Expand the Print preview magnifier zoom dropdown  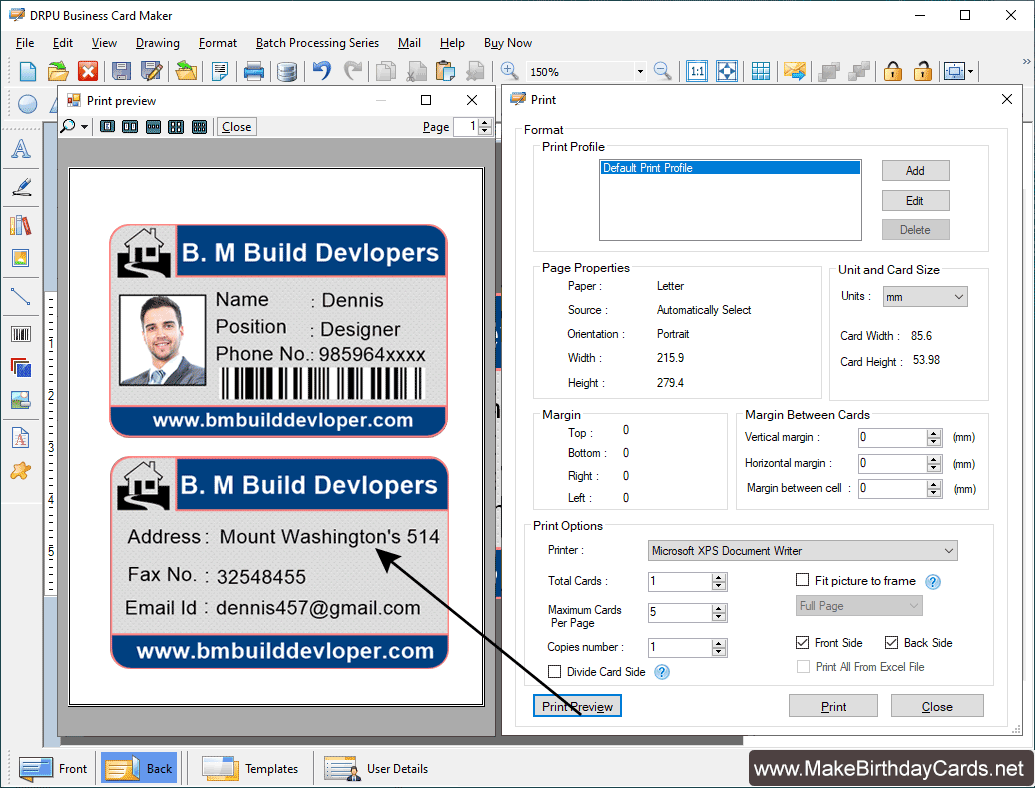point(84,127)
